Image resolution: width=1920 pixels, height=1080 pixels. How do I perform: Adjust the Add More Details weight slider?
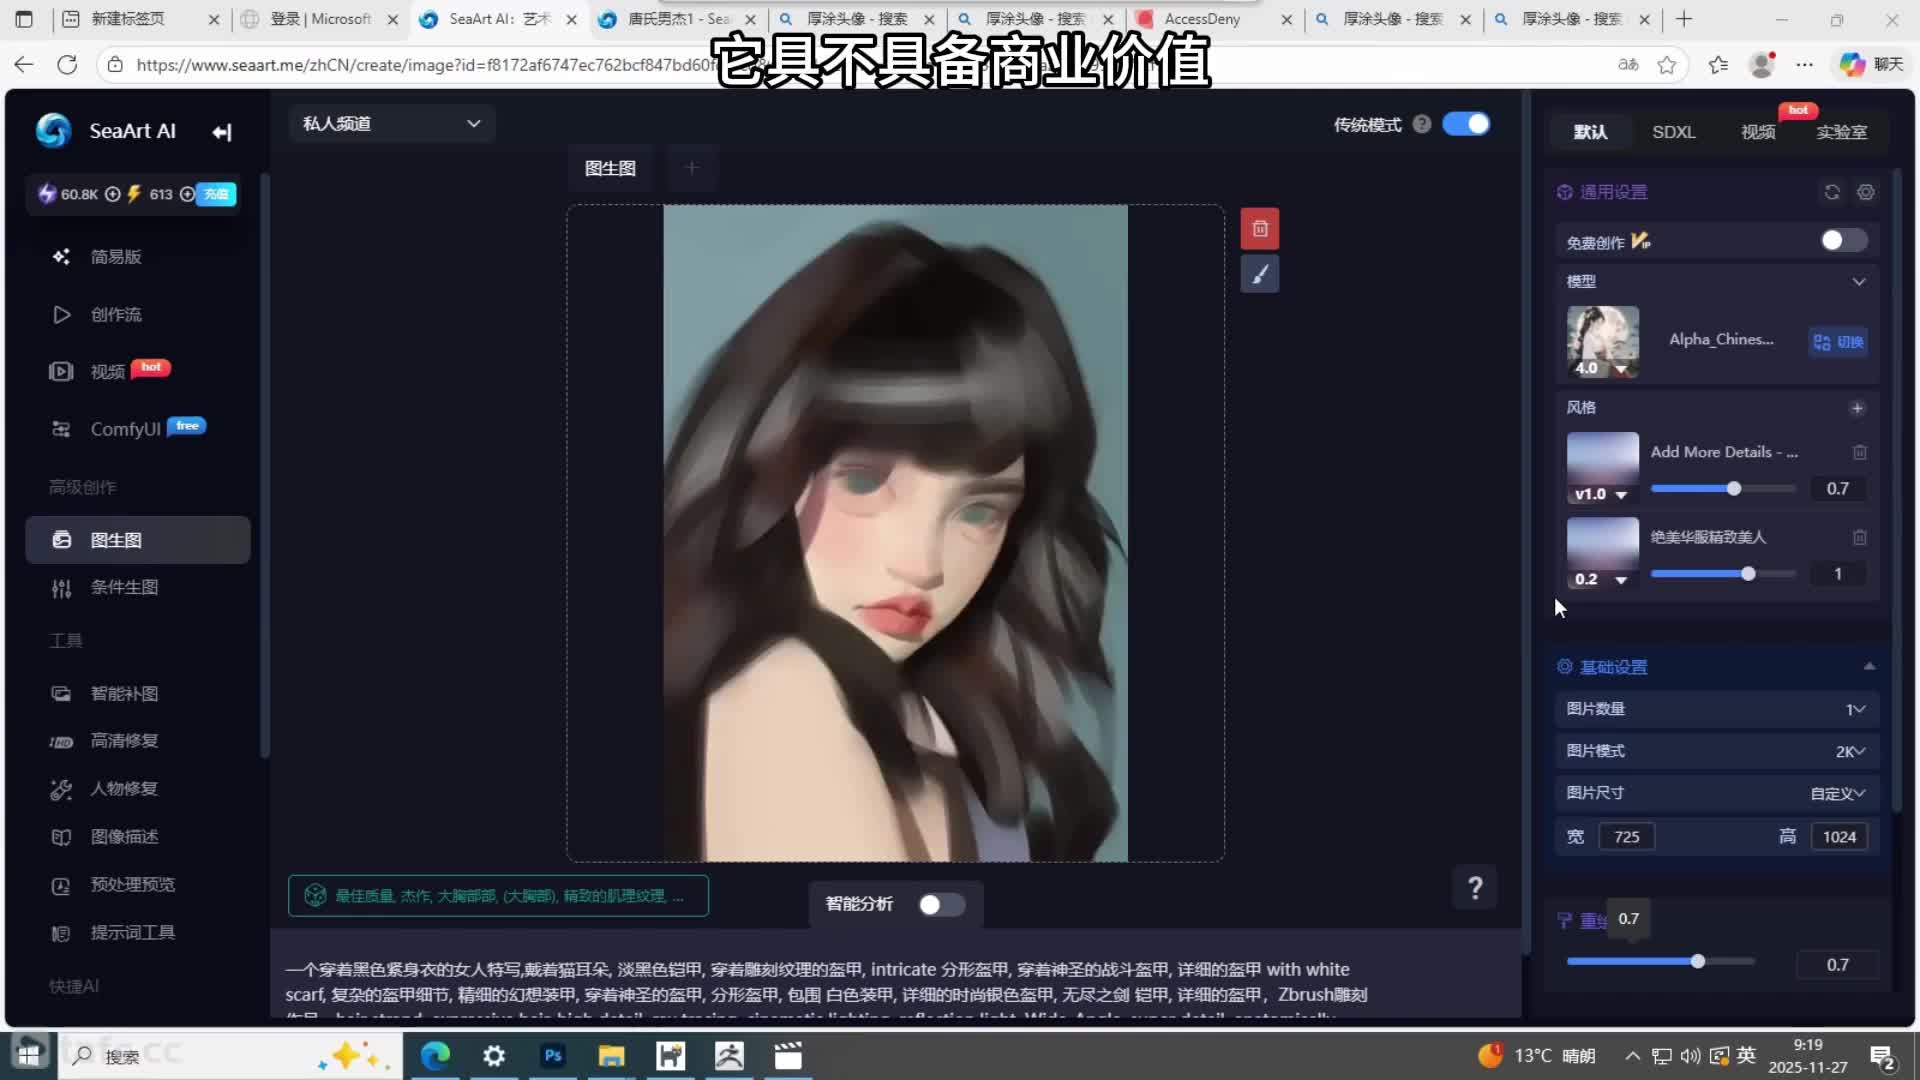click(1733, 489)
